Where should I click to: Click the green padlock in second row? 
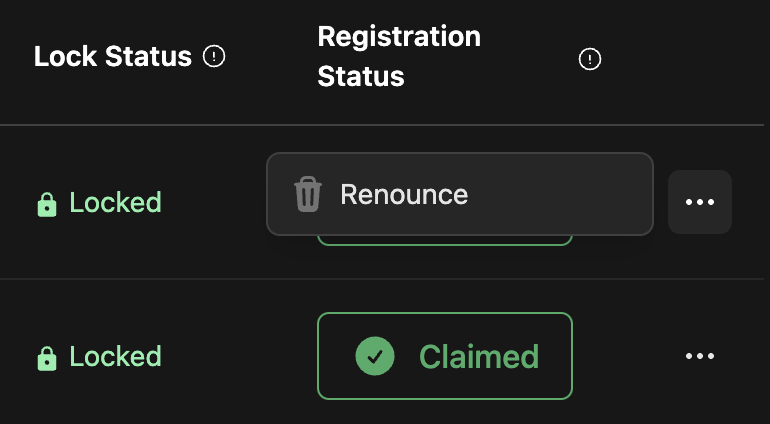click(46, 358)
